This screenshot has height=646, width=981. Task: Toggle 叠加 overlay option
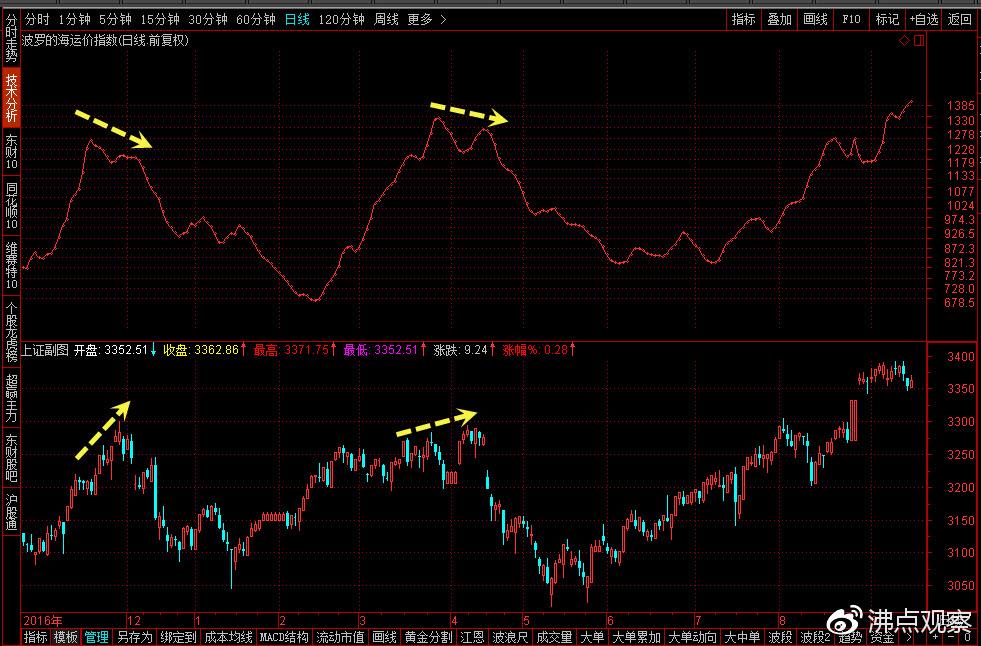pyautogui.click(x=780, y=19)
